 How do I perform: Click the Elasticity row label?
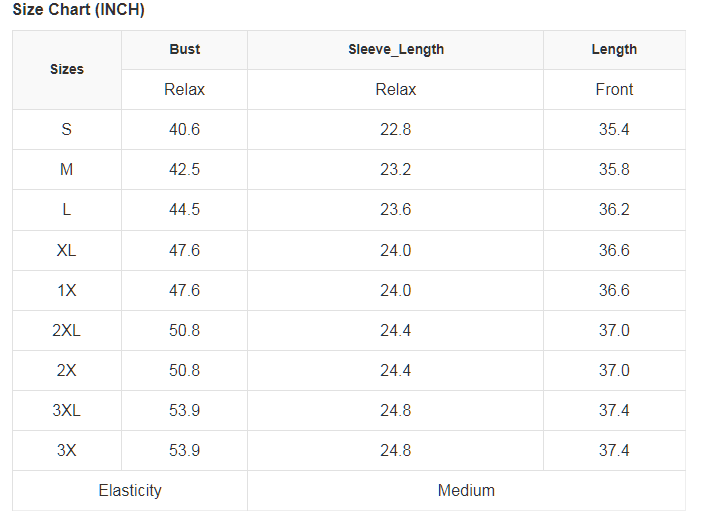(130, 490)
